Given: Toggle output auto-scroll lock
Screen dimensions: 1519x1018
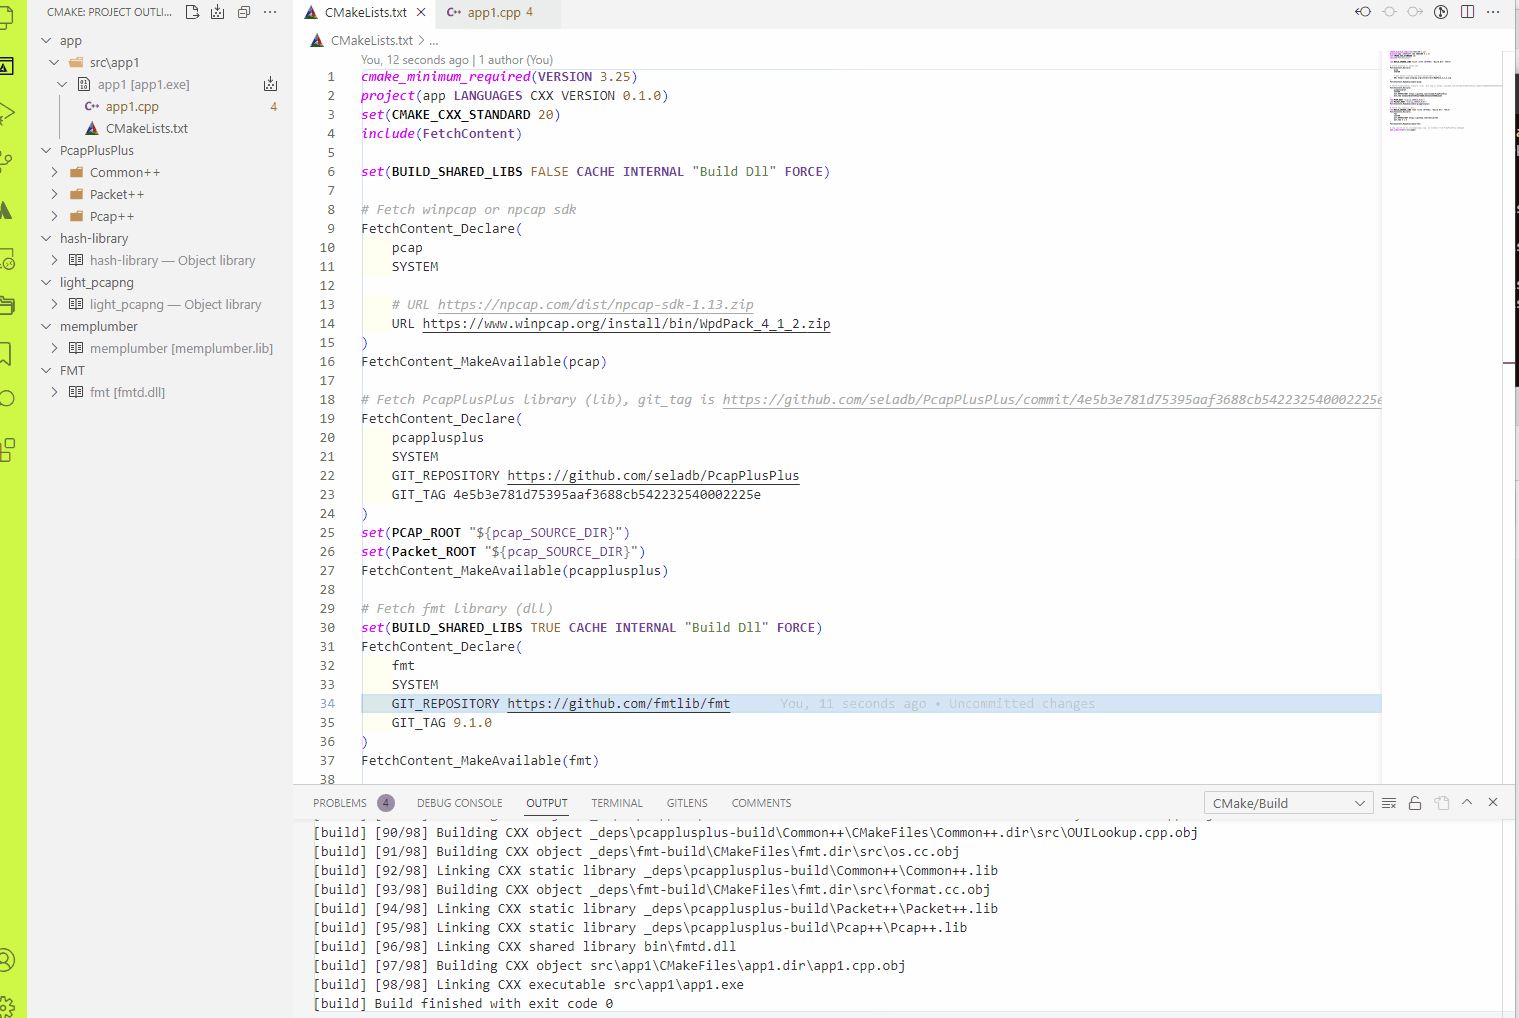Looking at the screenshot, I should coord(1415,803).
